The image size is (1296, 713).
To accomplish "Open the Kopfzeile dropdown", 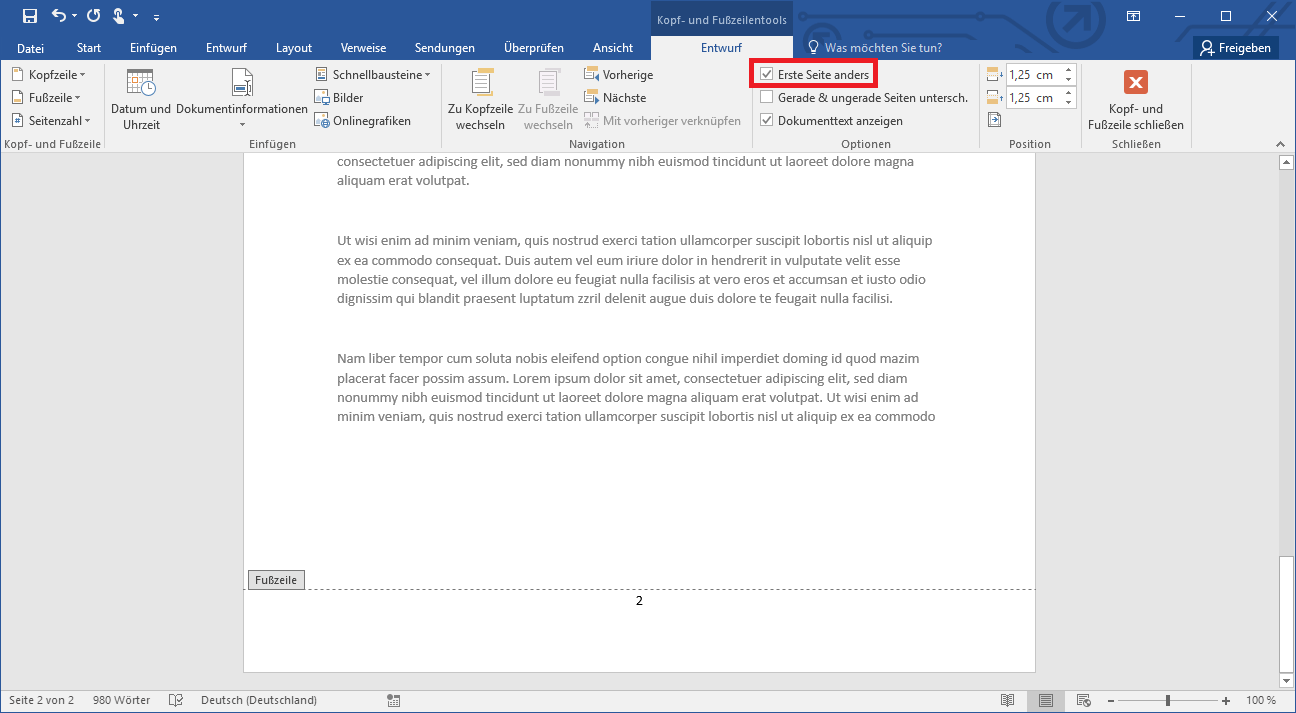I will click(49, 75).
